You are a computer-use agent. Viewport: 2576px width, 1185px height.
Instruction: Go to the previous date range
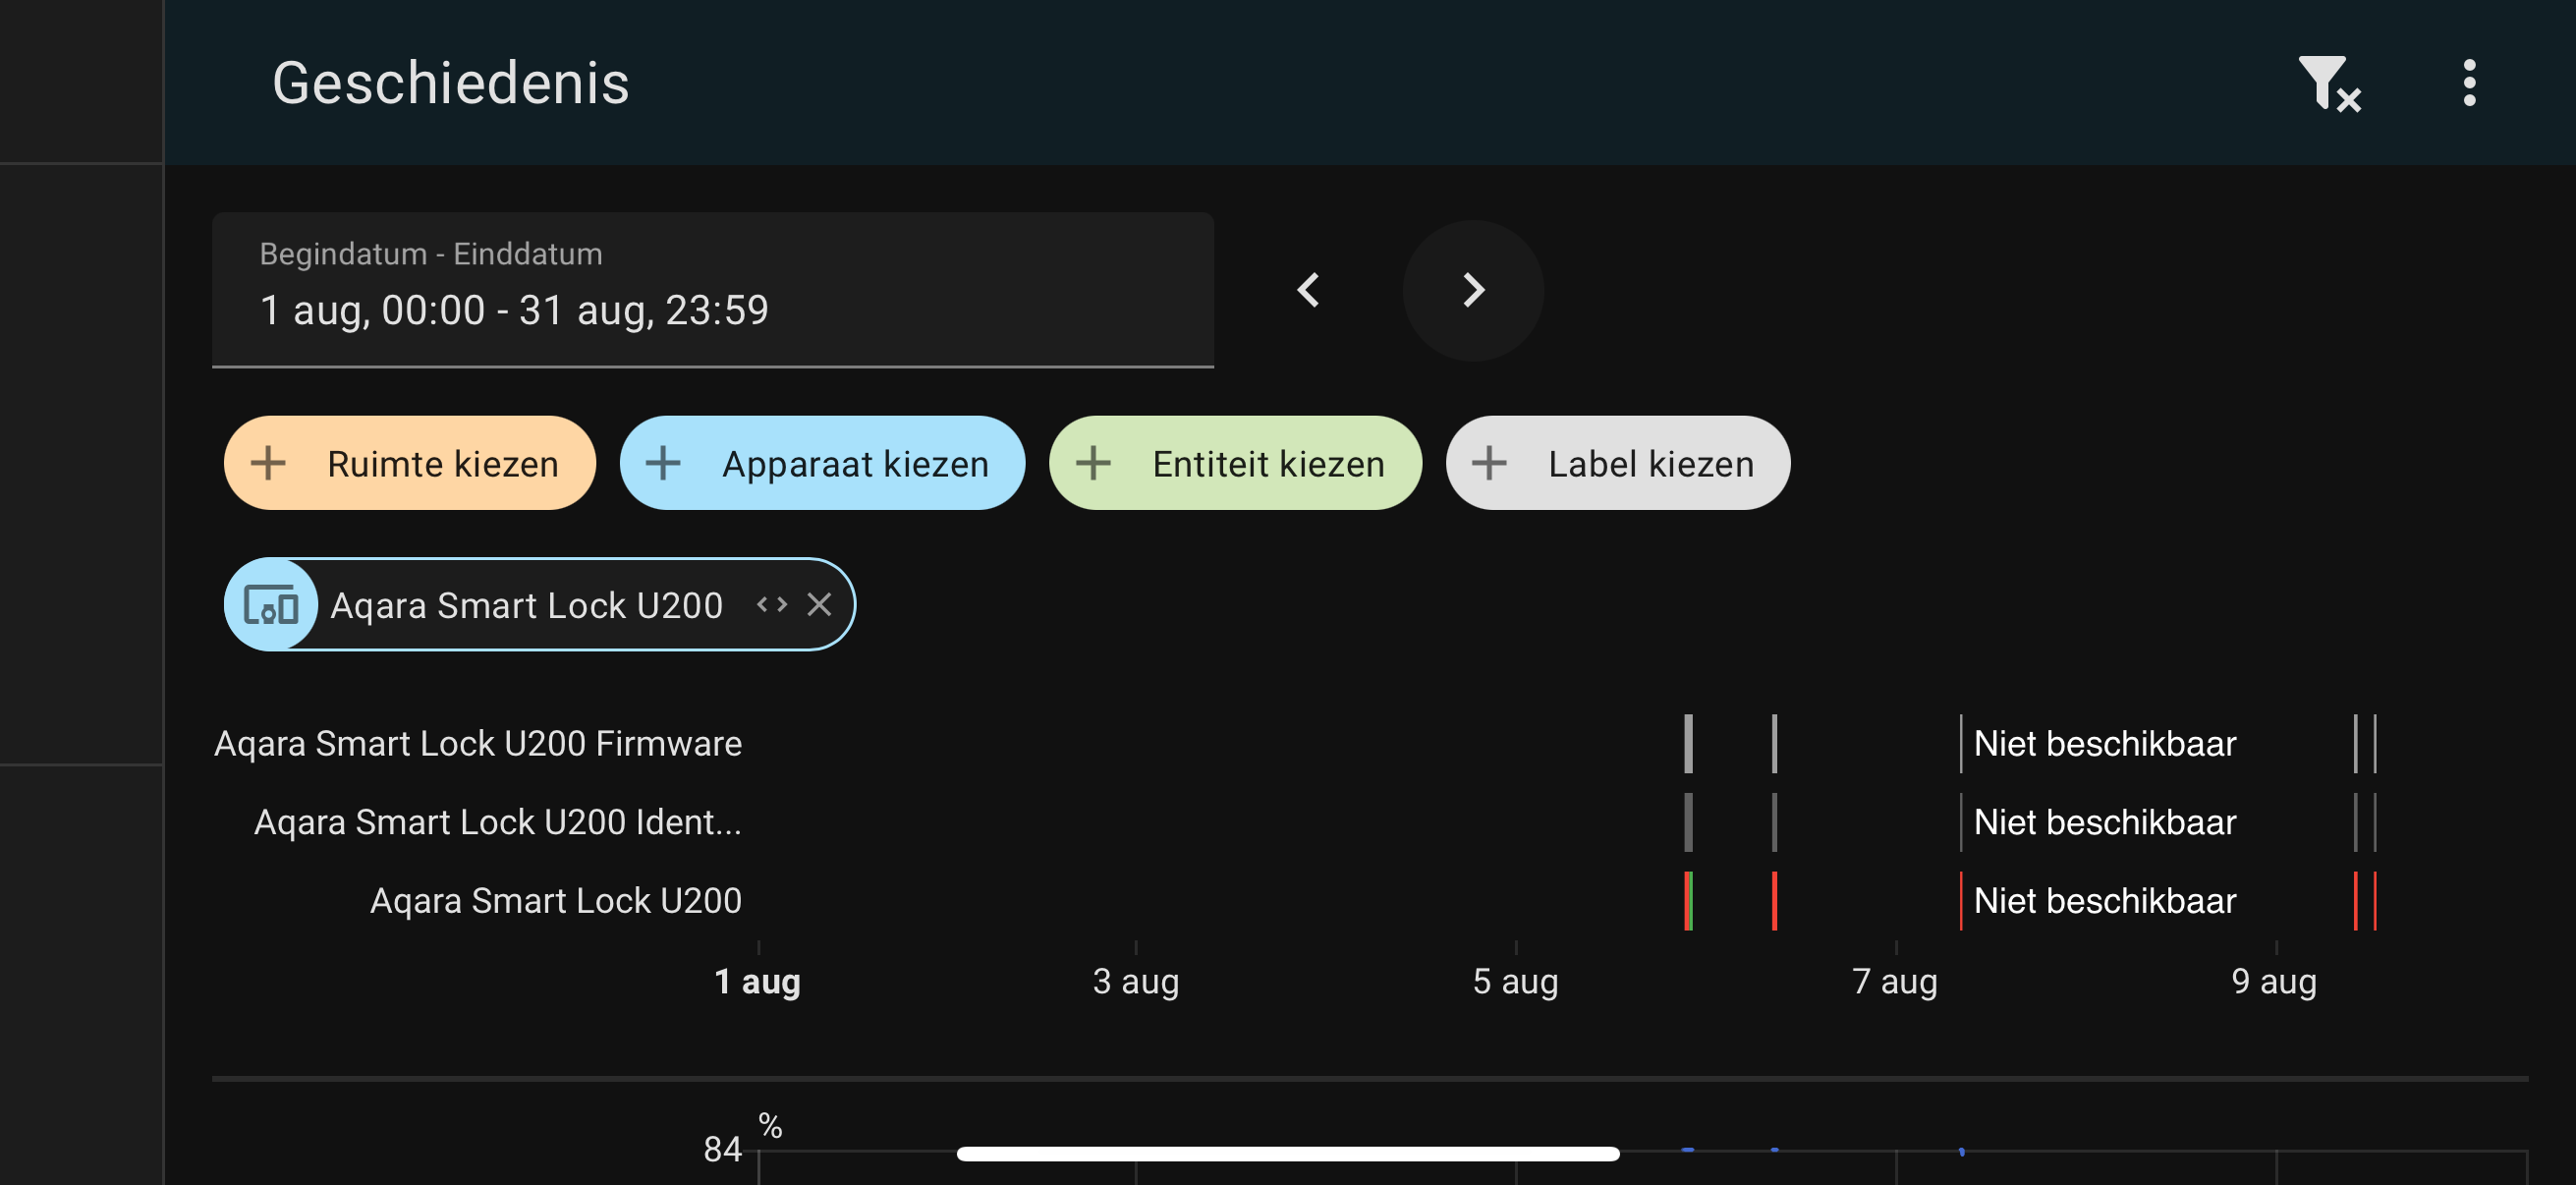click(1309, 290)
